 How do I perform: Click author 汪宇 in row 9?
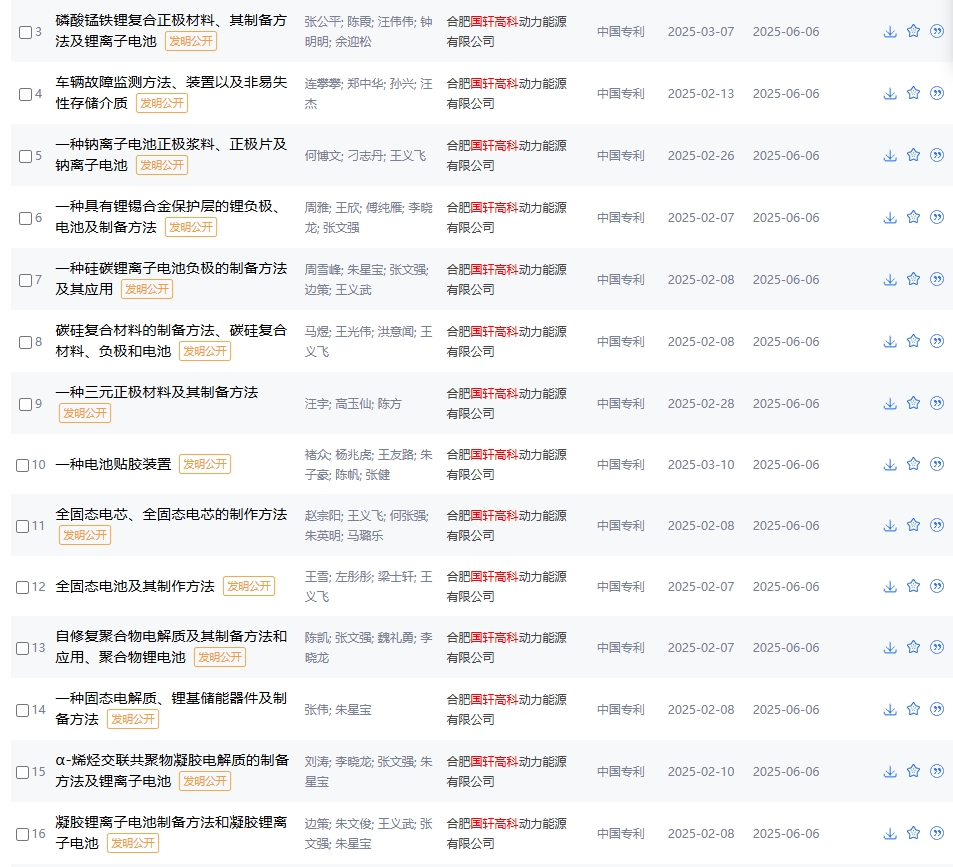317,403
